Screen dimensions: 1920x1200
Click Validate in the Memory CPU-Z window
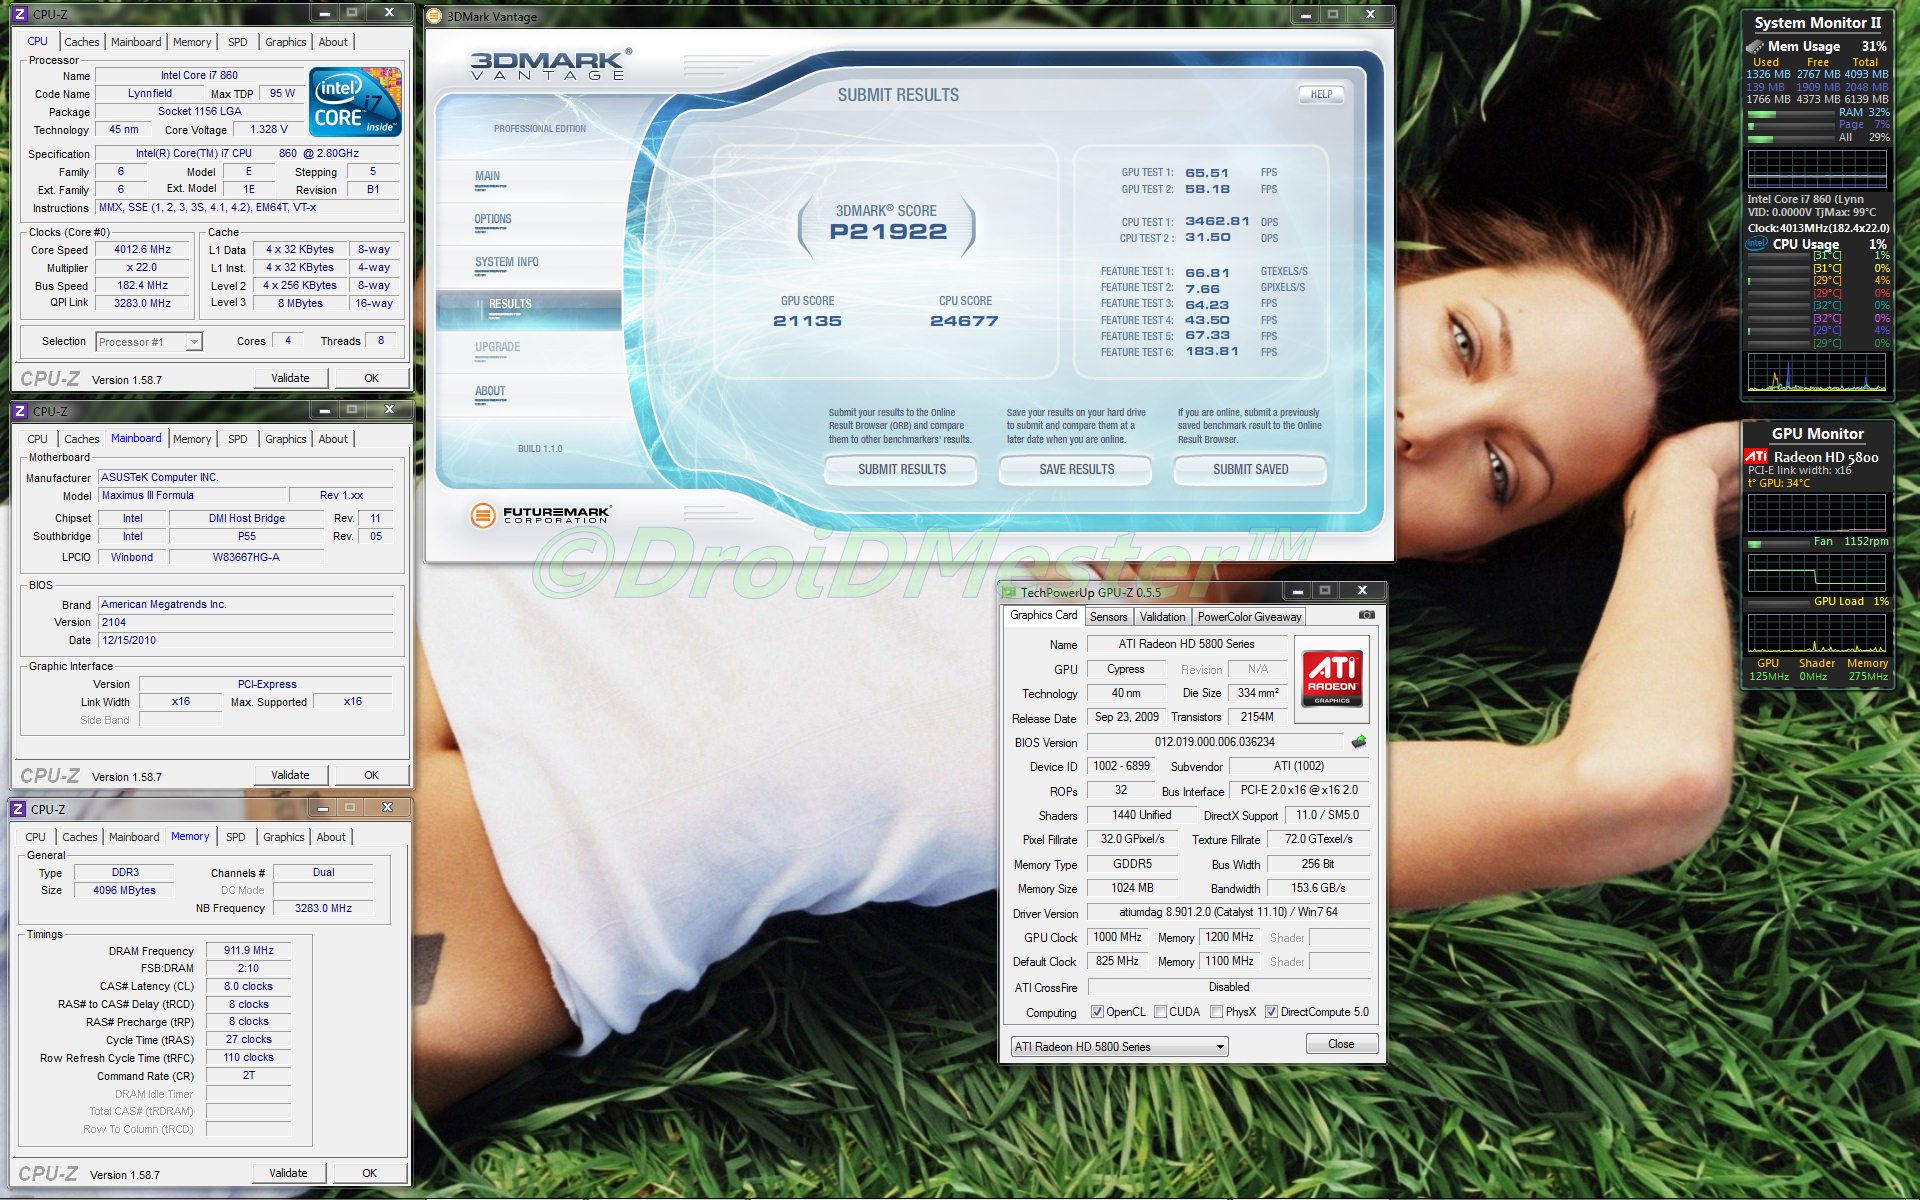pos(288,1173)
